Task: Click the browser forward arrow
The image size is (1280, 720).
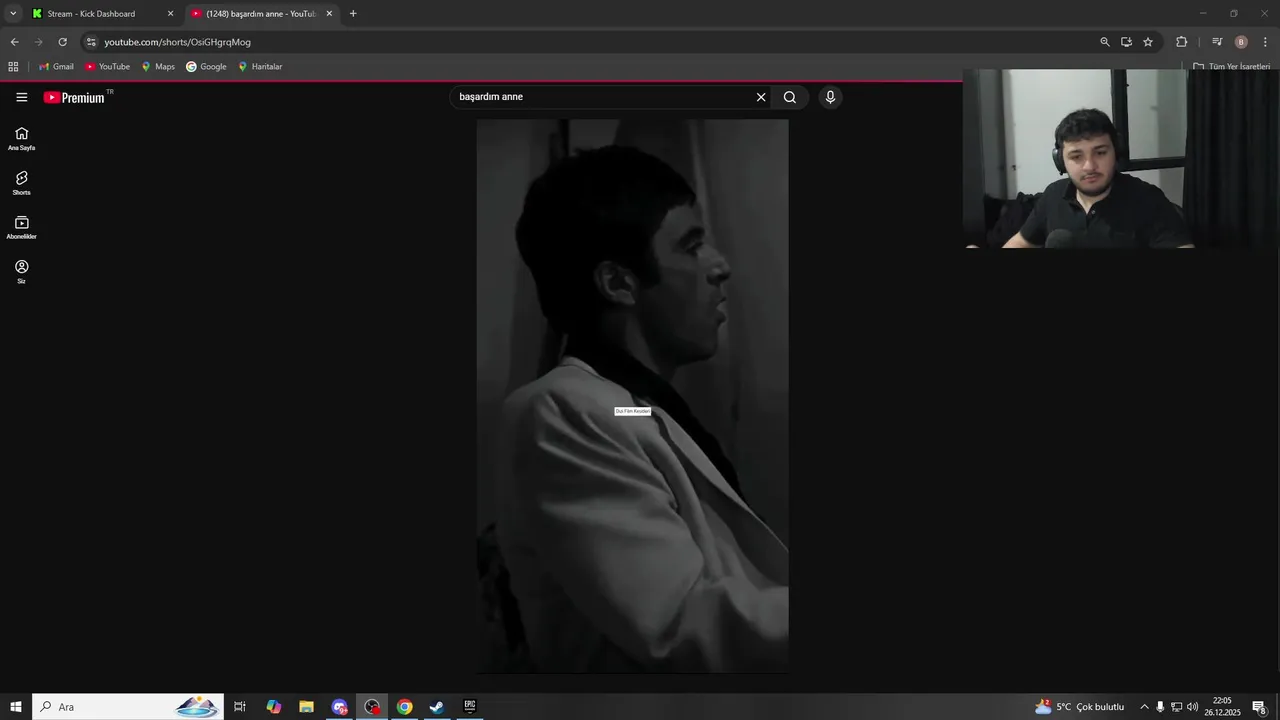Action: point(38,42)
